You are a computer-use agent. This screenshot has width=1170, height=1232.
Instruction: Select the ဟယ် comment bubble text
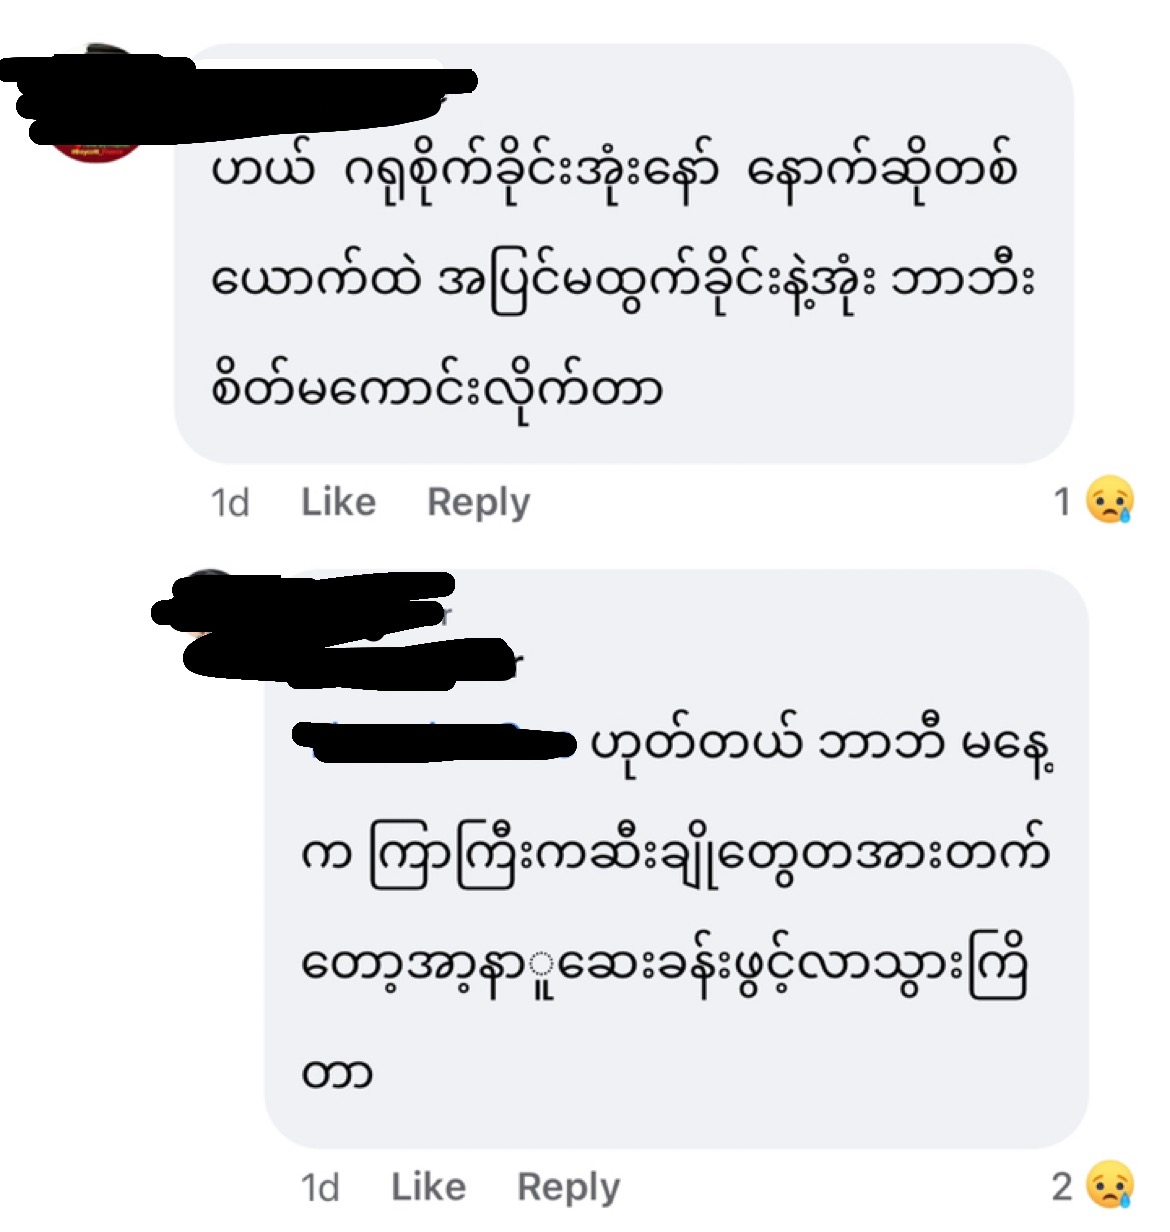[622, 280]
